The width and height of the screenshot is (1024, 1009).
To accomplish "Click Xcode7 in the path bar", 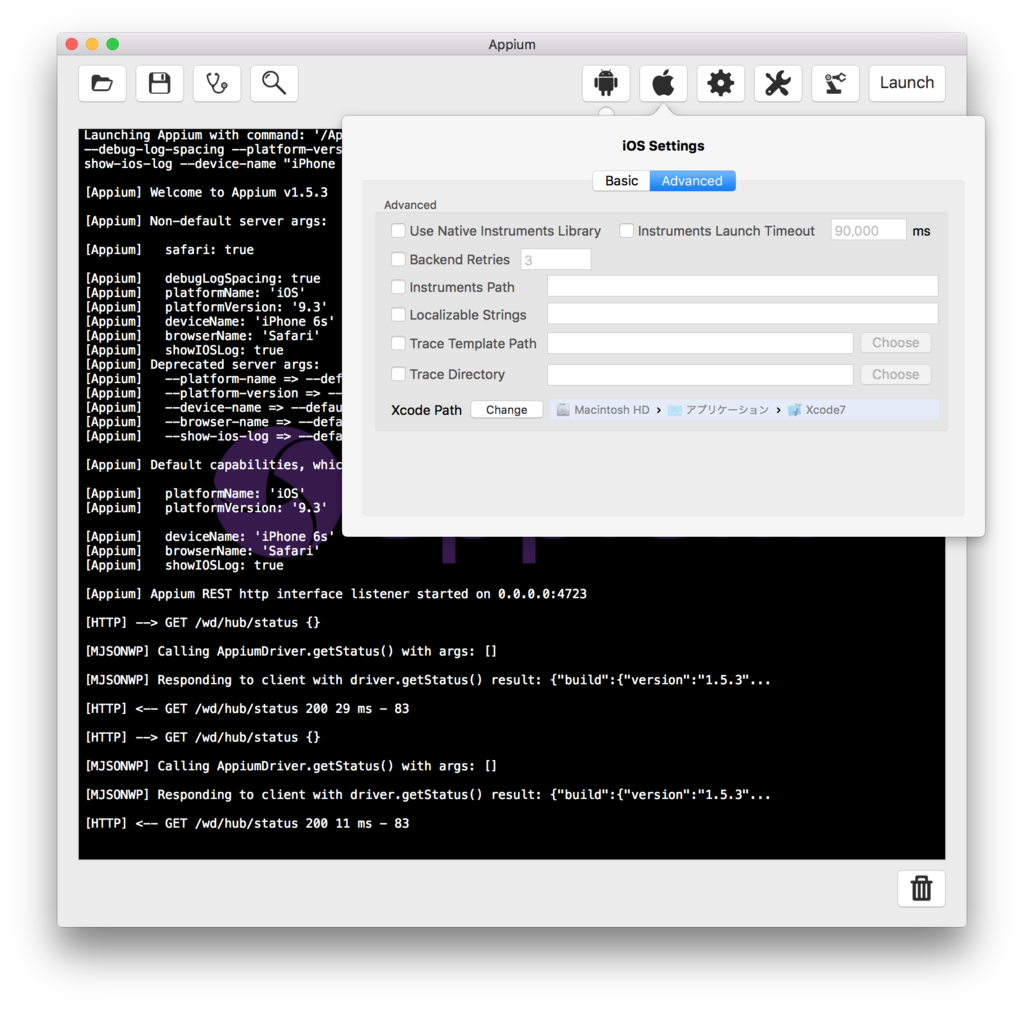I will tap(817, 409).
